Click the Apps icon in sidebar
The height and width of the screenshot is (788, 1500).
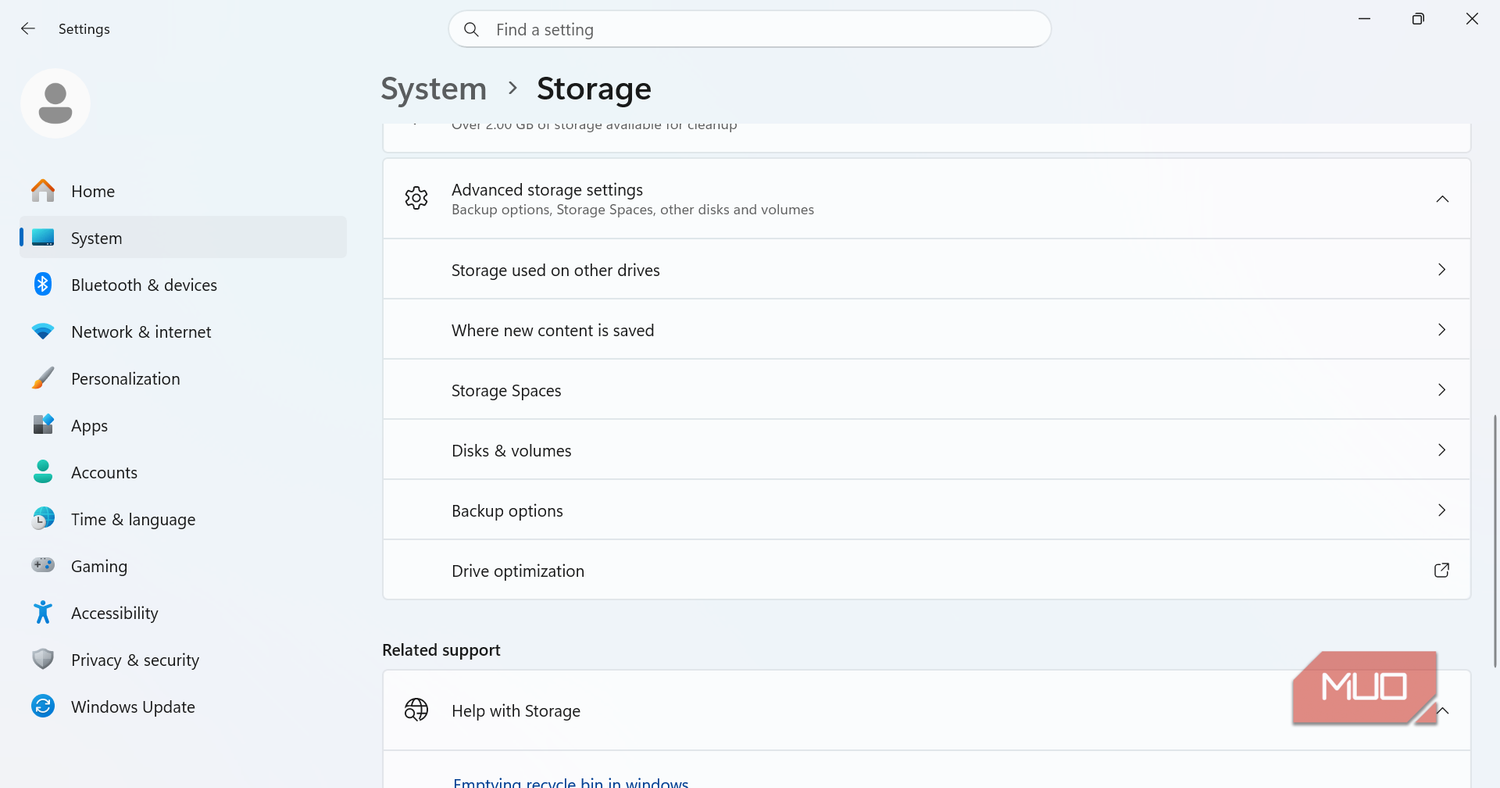tap(43, 426)
